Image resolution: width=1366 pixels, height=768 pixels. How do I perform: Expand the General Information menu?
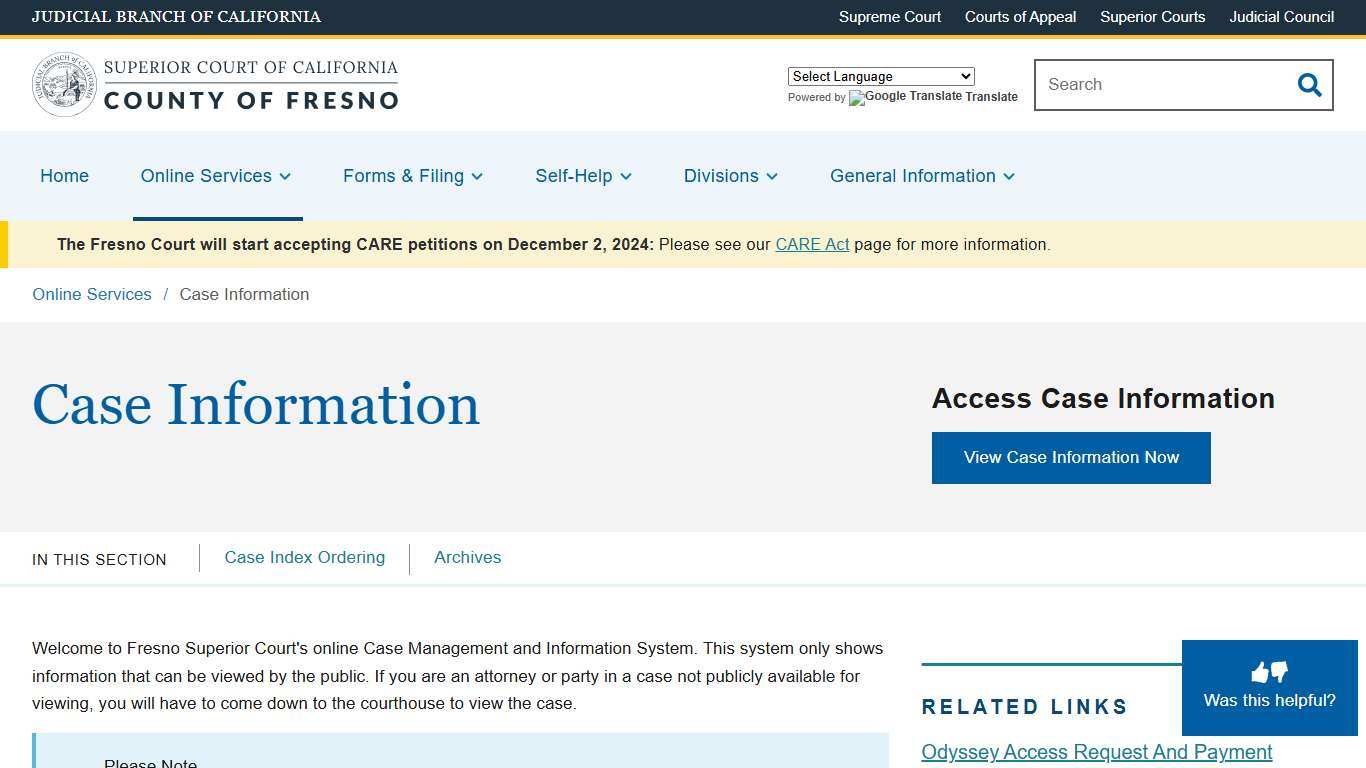tap(921, 176)
